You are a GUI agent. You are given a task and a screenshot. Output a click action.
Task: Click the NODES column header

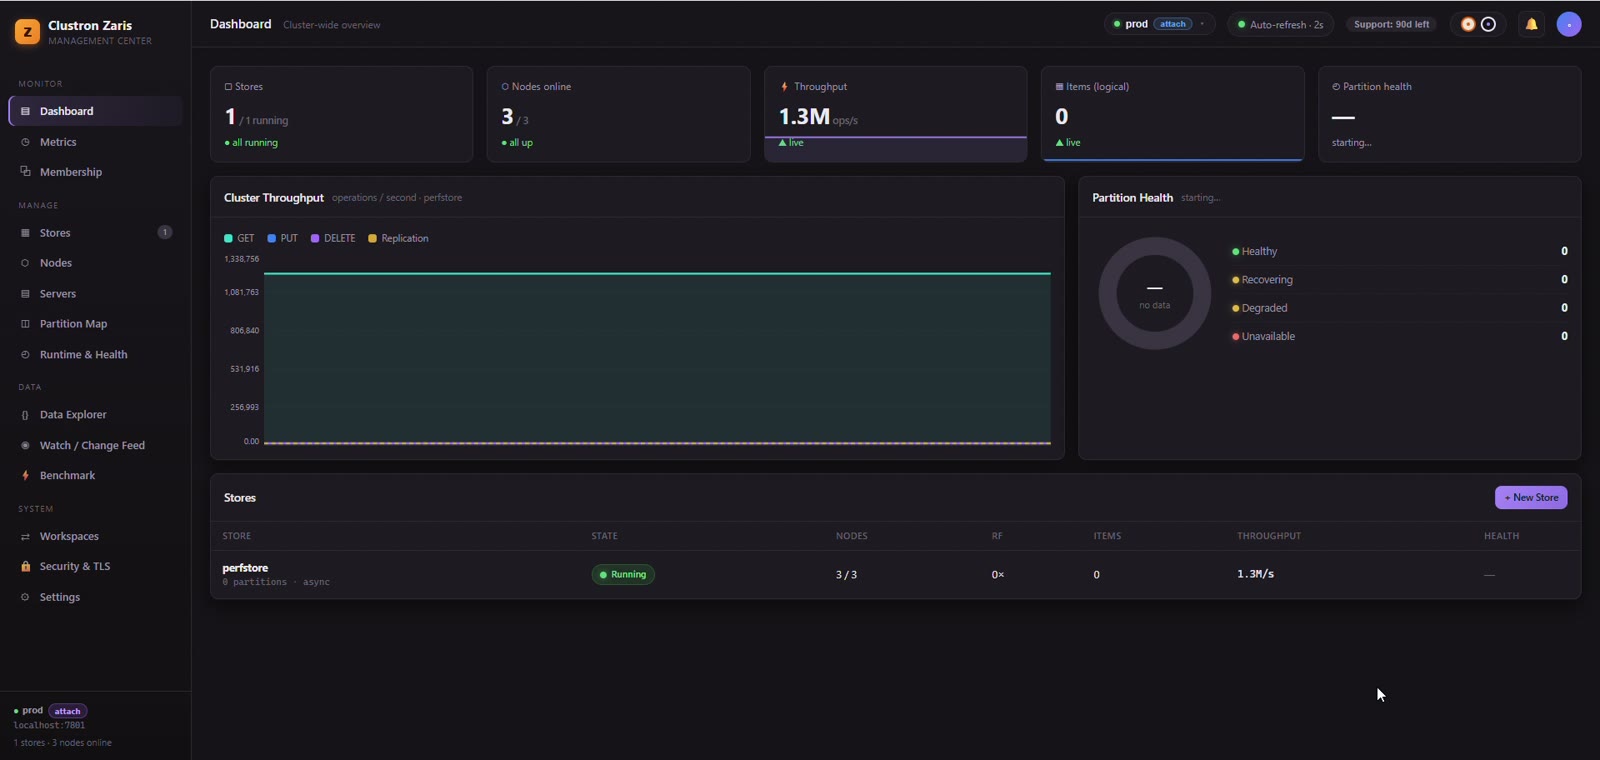tap(852, 536)
